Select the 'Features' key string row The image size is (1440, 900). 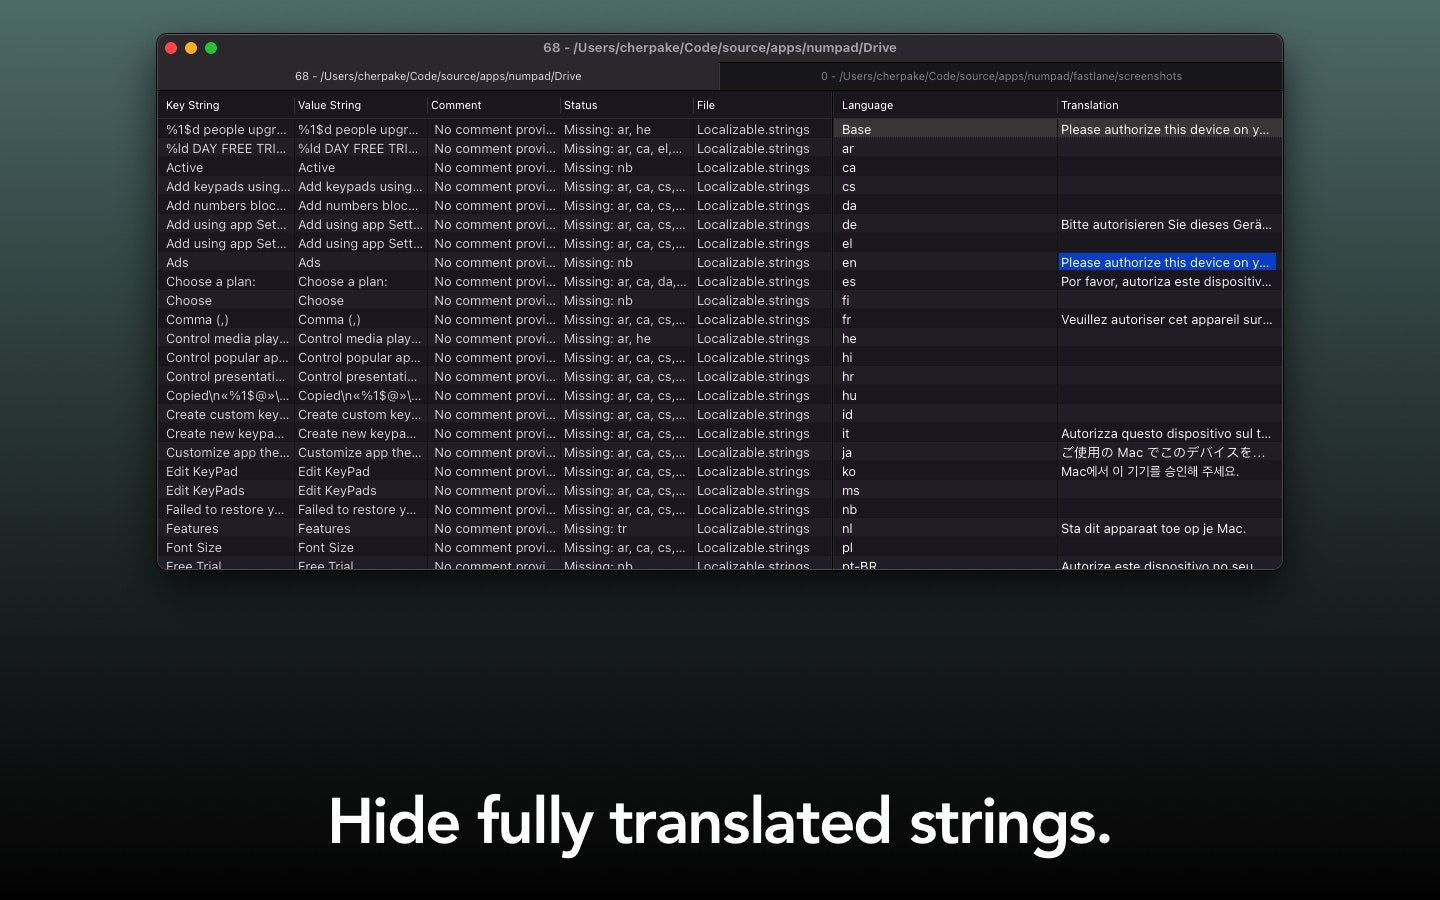pyautogui.click(x=495, y=528)
